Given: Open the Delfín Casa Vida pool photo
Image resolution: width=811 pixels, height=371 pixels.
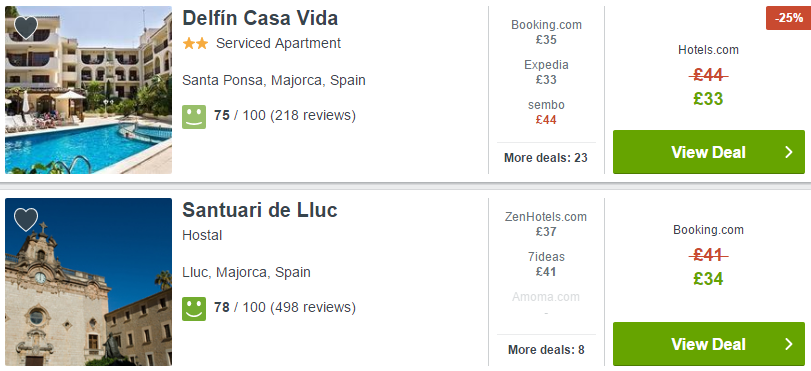Looking at the screenshot, I should 88,90.
